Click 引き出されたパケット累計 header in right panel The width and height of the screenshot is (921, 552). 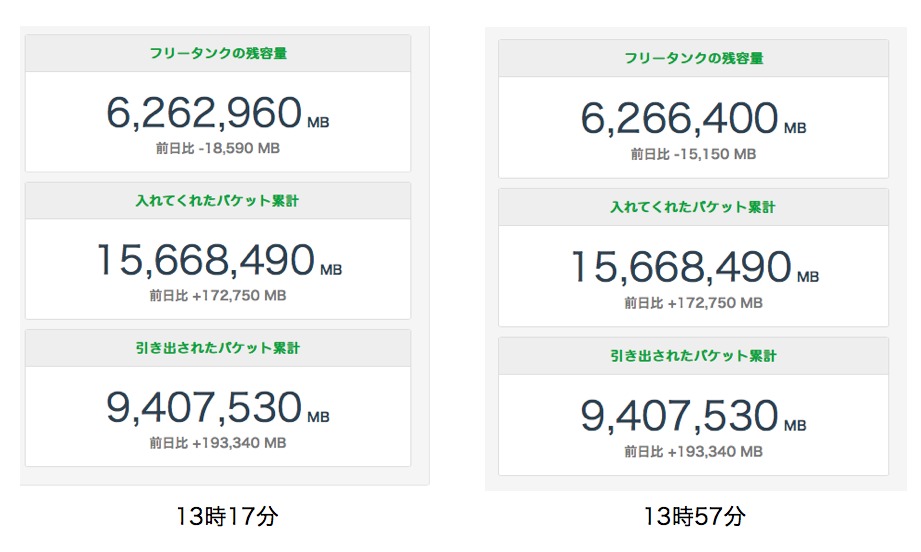(x=693, y=355)
